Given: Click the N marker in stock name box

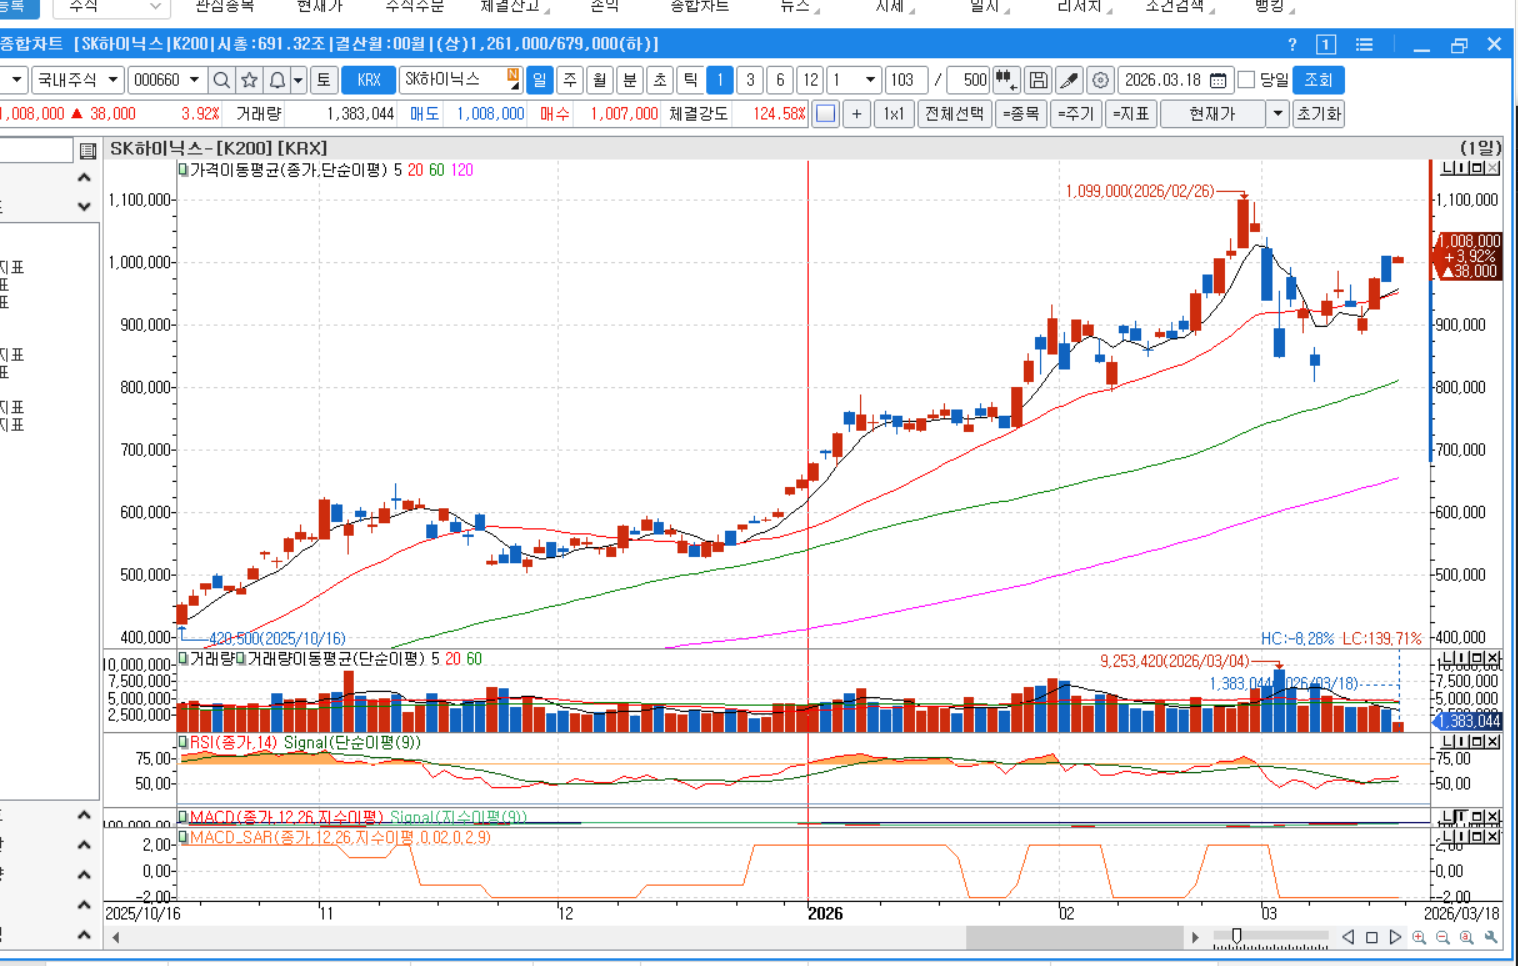Looking at the screenshot, I should [x=513, y=74].
